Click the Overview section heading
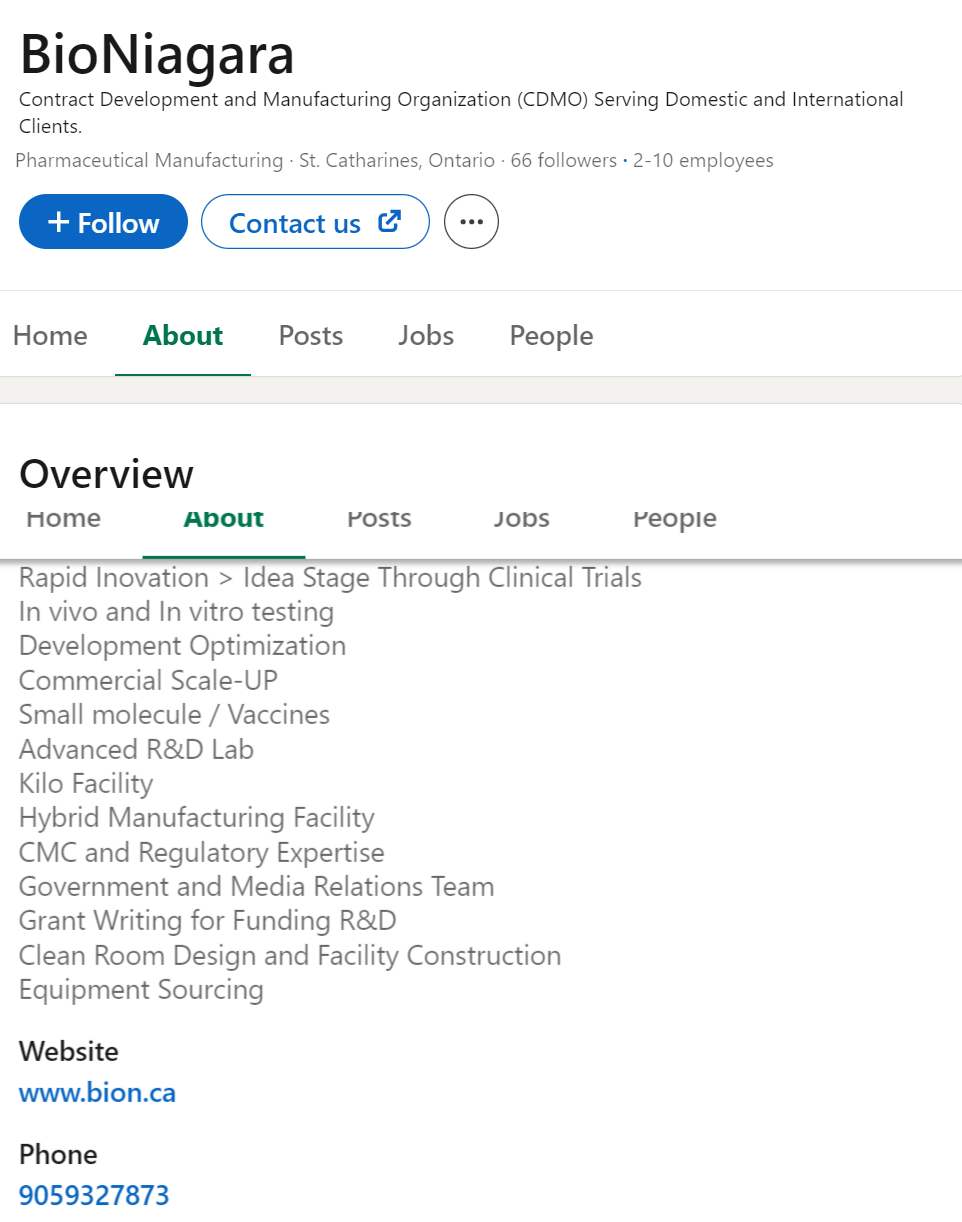Image resolution: width=962 pixels, height=1222 pixels. (x=106, y=474)
